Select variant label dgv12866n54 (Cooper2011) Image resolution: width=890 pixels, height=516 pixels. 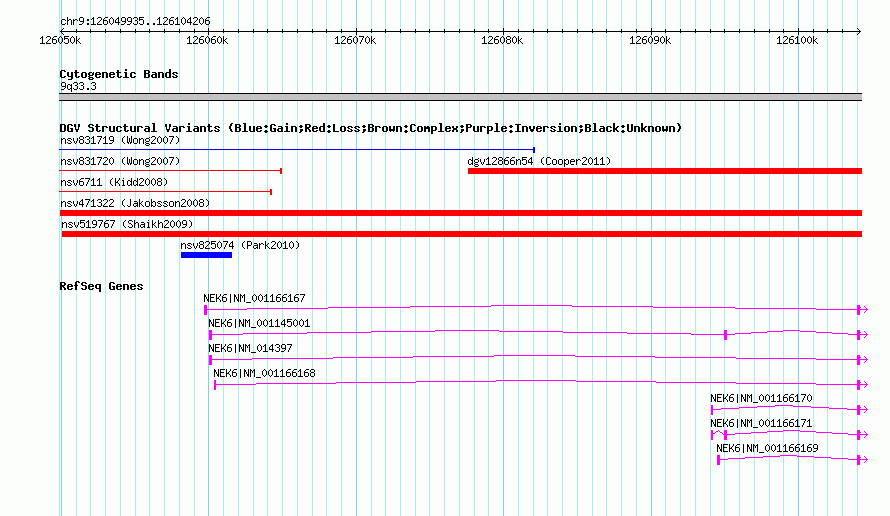[x=539, y=161]
